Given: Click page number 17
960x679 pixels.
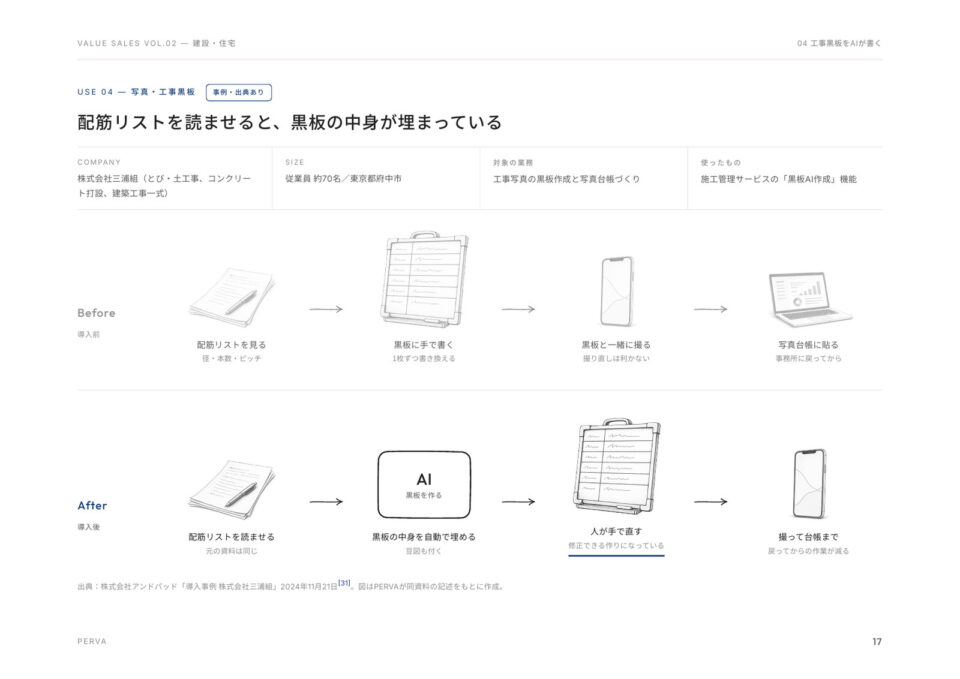Looking at the screenshot, I should click(x=877, y=641).
